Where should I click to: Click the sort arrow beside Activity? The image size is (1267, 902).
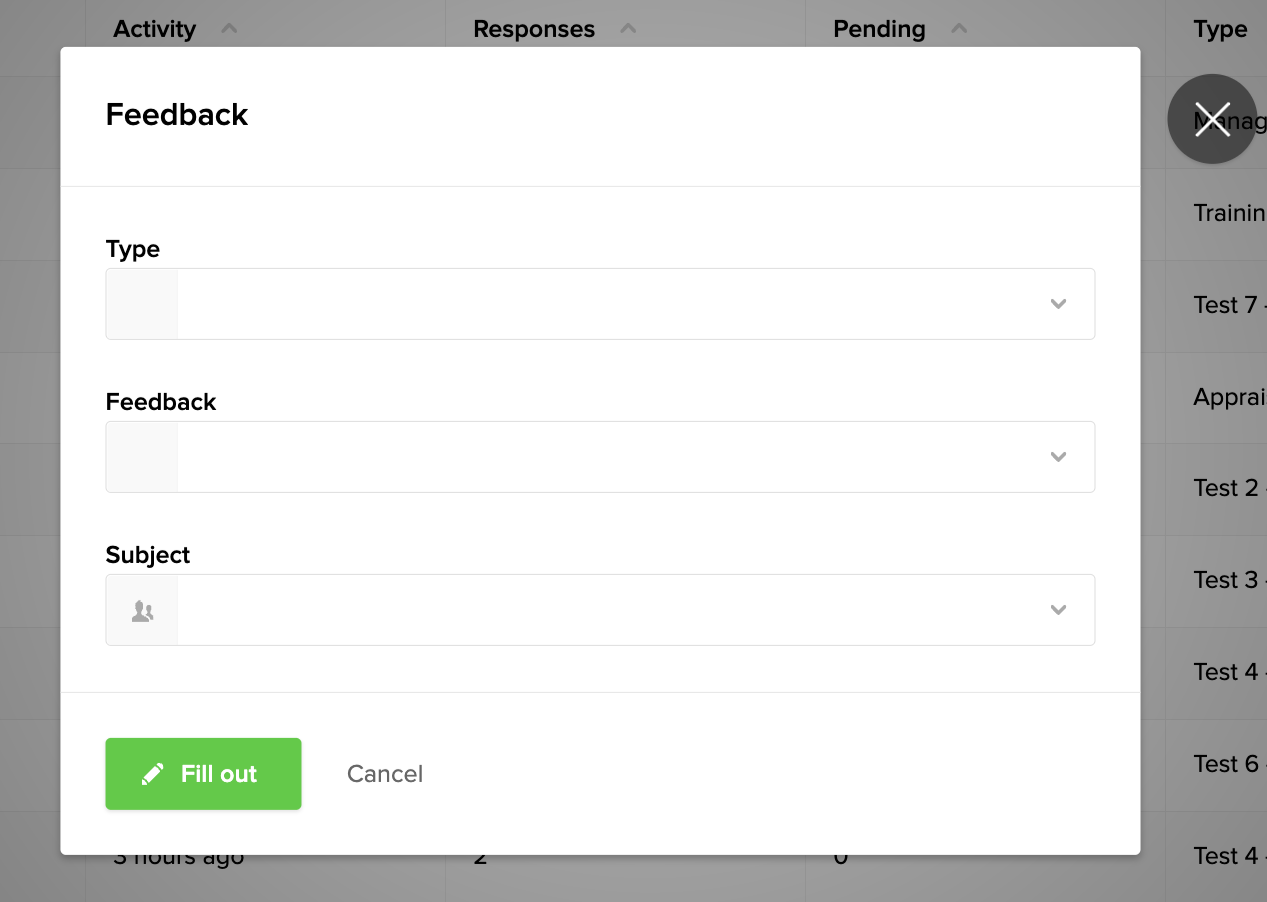[x=229, y=29]
